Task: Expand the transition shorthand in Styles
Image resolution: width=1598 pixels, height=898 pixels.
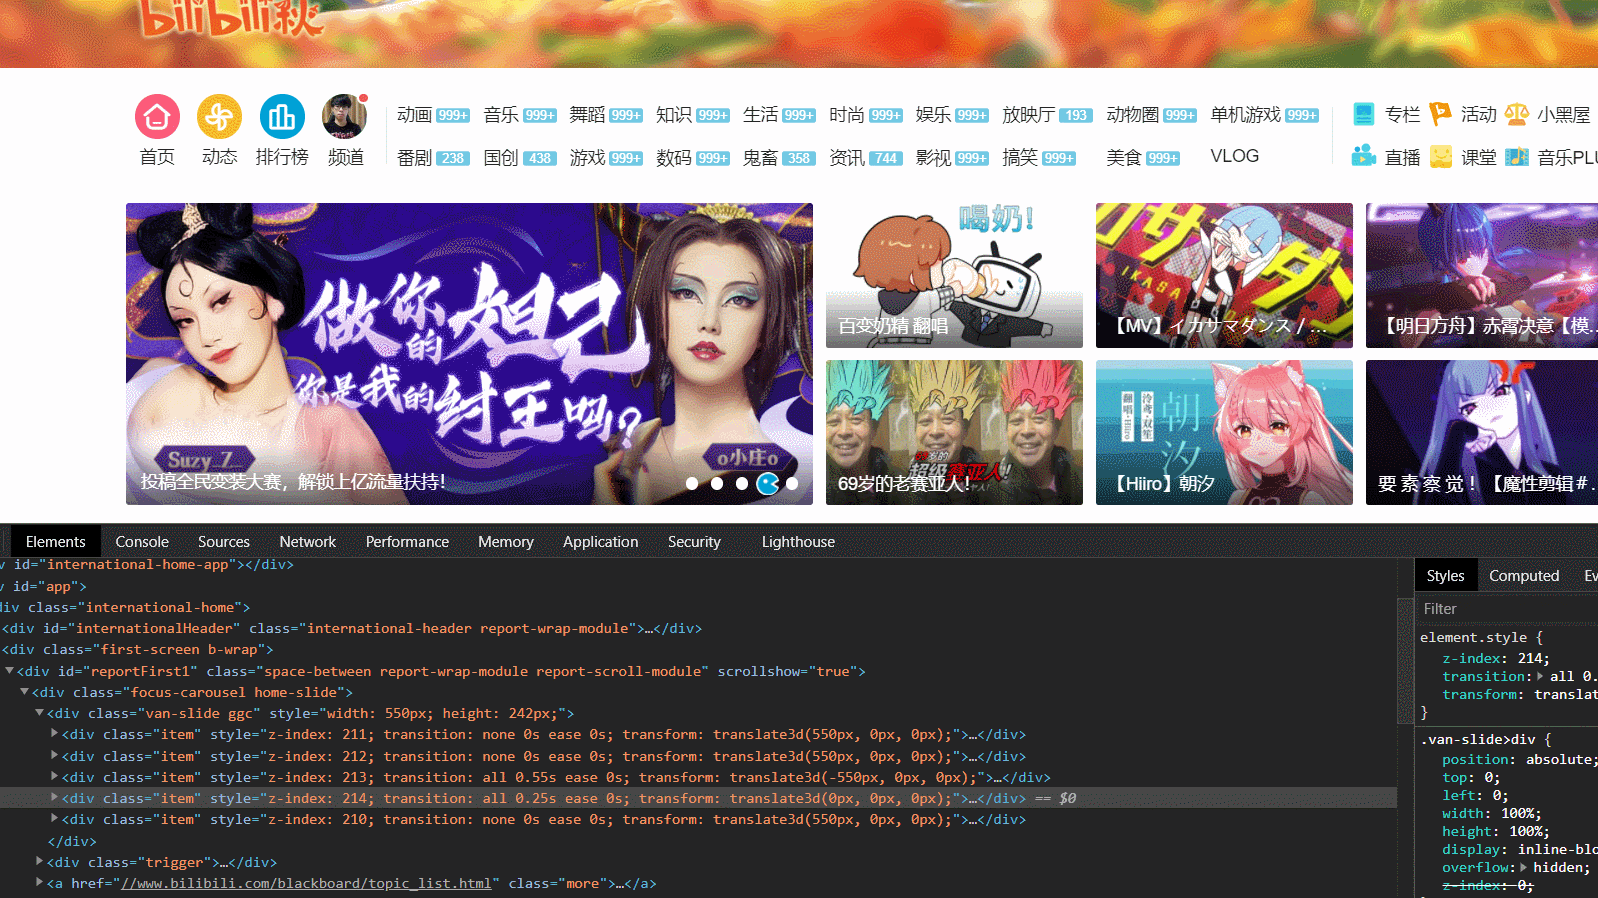Action: coord(1540,676)
